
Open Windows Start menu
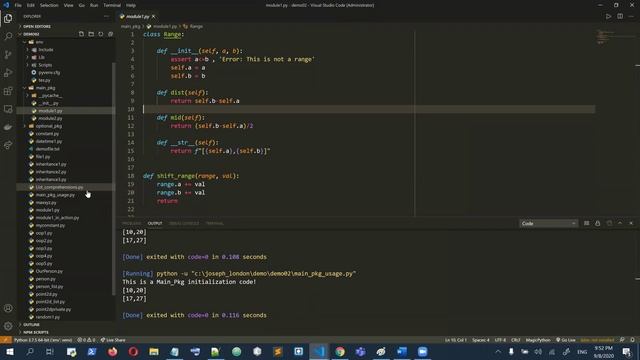tap(10, 351)
